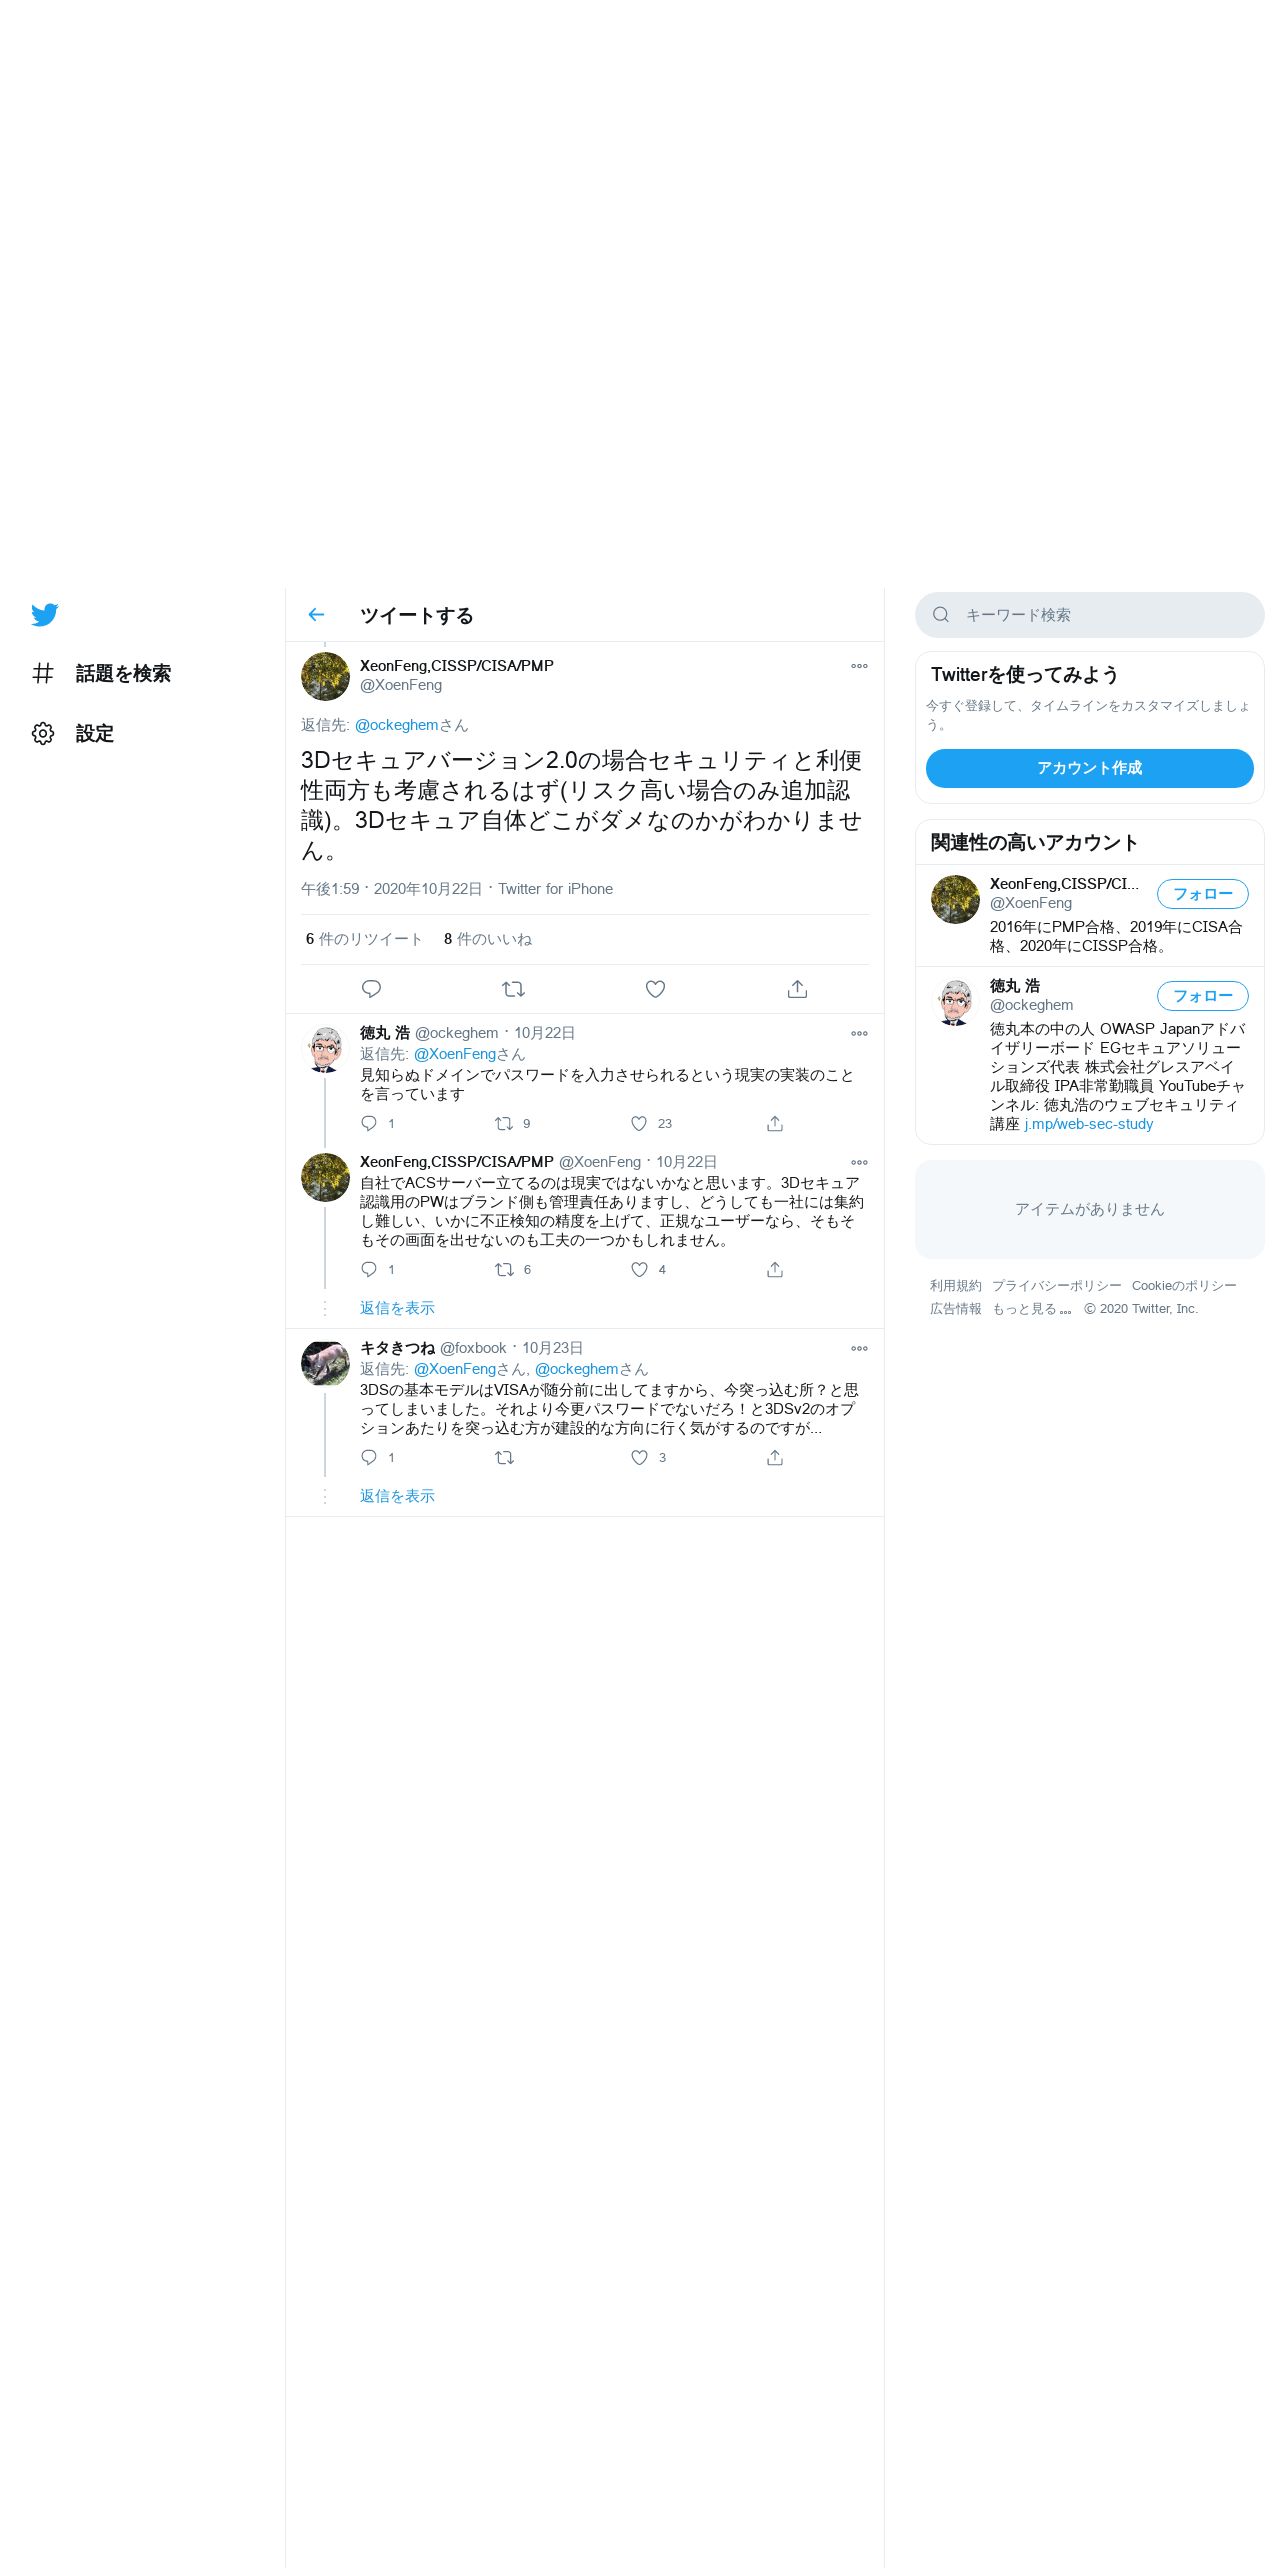The height and width of the screenshot is (2568, 1284).
Task: Open the j.mp/web-sec-study link
Action: [x=1088, y=1124]
